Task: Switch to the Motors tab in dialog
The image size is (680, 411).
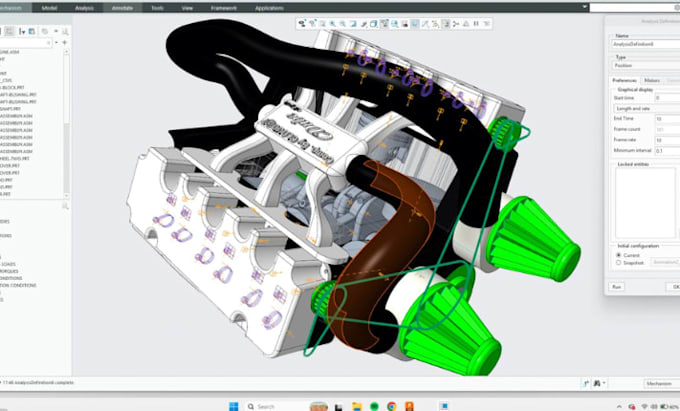Action: pos(652,80)
